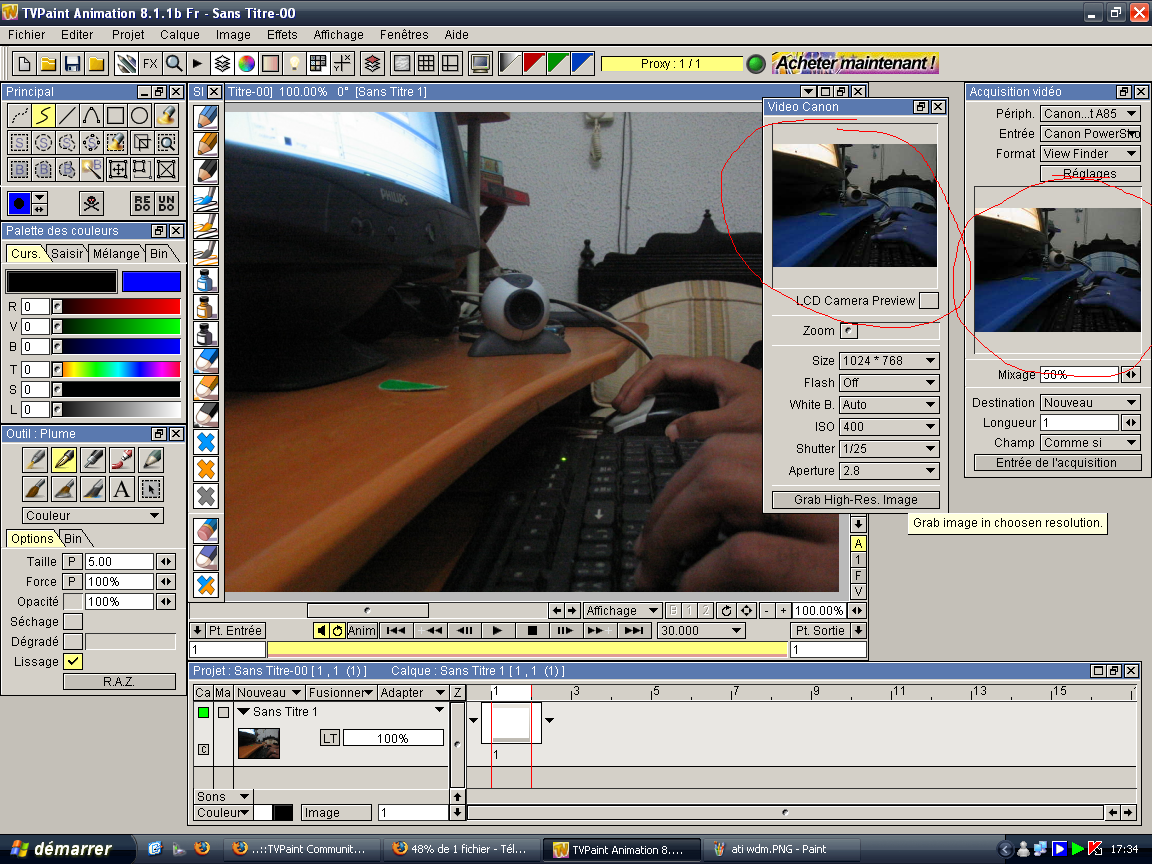
Task: Click Grab High-Res. Image button
Action: point(856,500)
